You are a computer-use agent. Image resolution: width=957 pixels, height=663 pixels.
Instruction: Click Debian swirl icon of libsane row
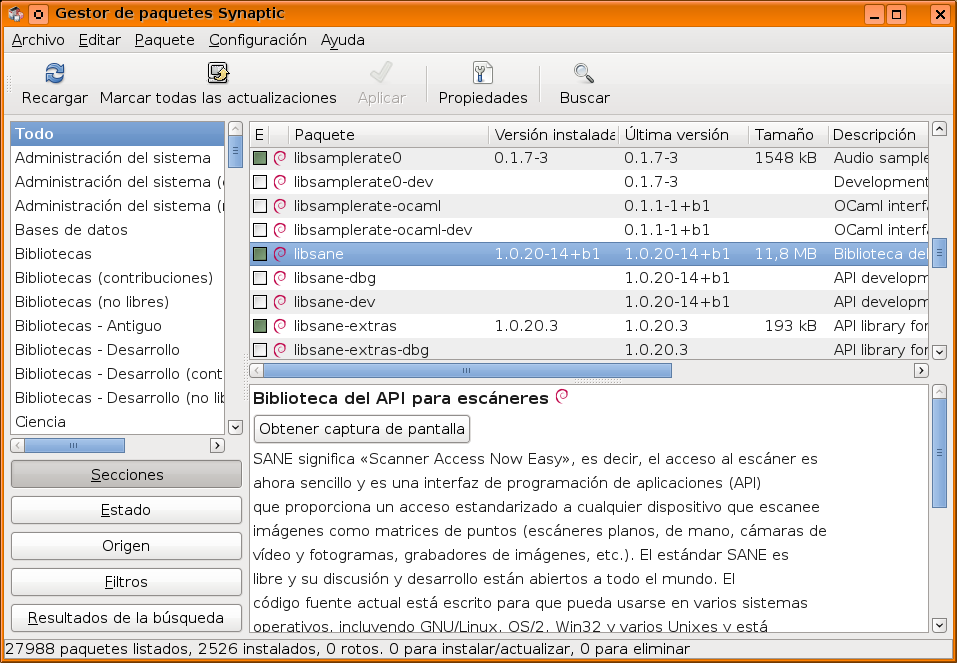click(x=280, y=254)
